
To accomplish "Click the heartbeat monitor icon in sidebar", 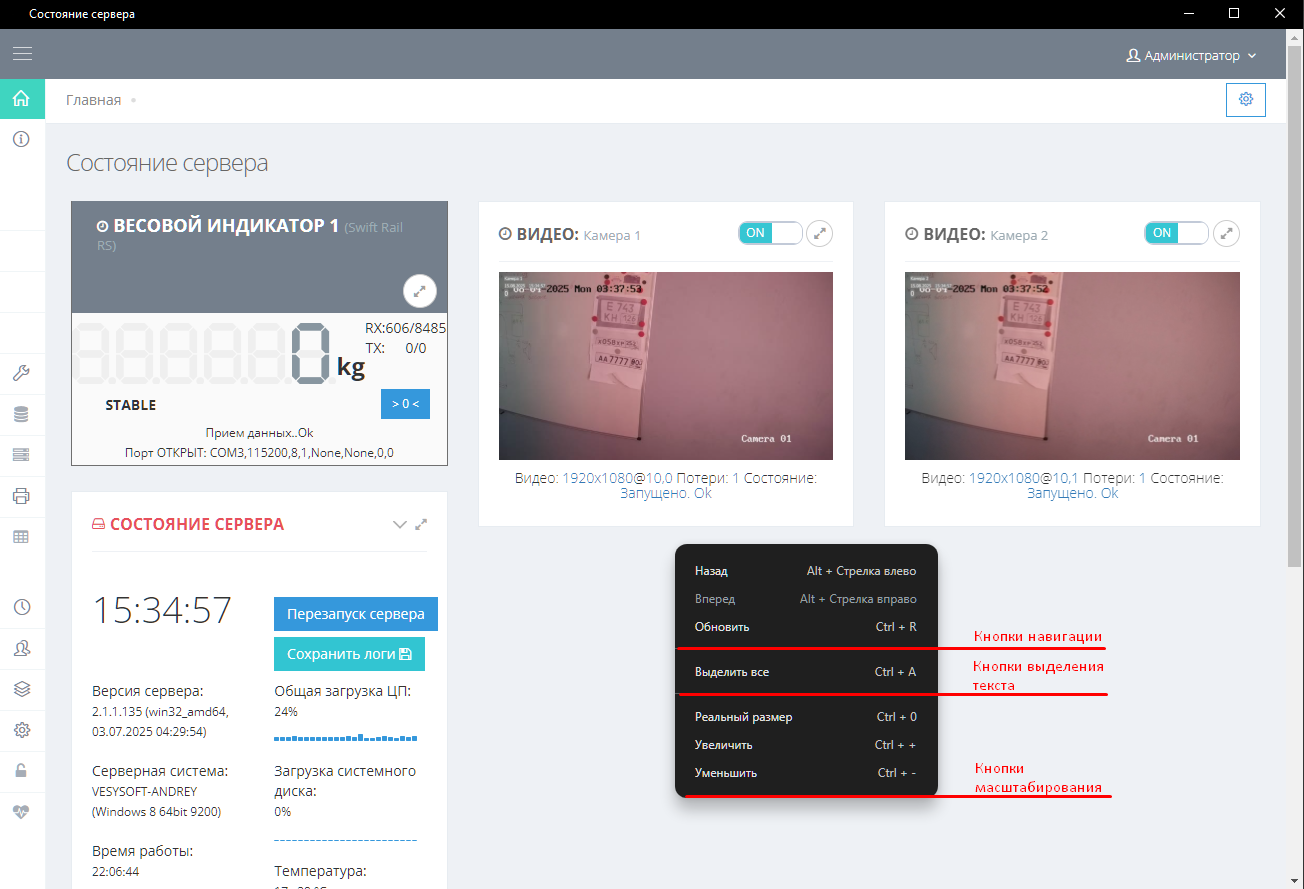I will (x=21, y=812).
